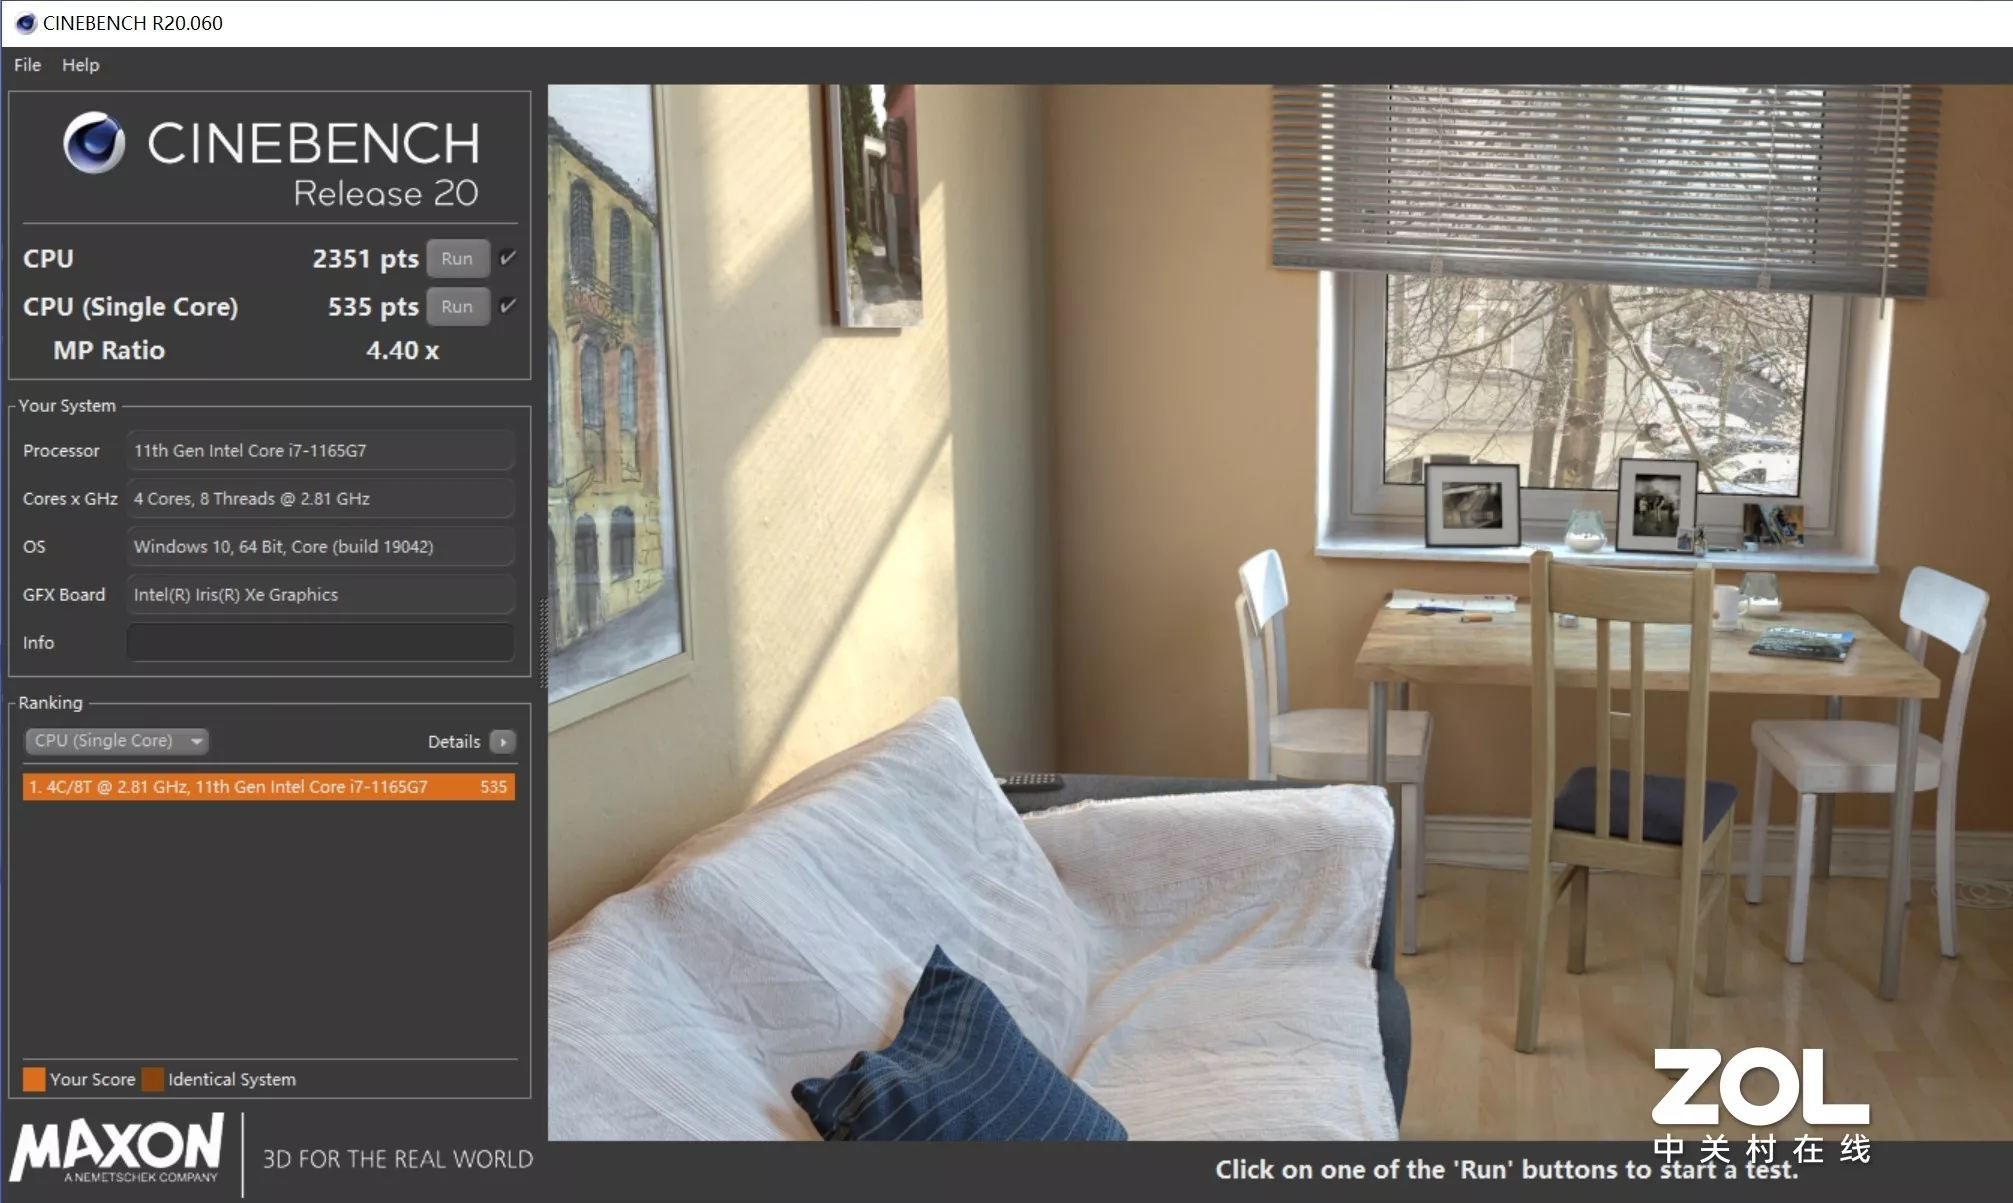Click the orange Your Score swatch

pos(34,1080)
